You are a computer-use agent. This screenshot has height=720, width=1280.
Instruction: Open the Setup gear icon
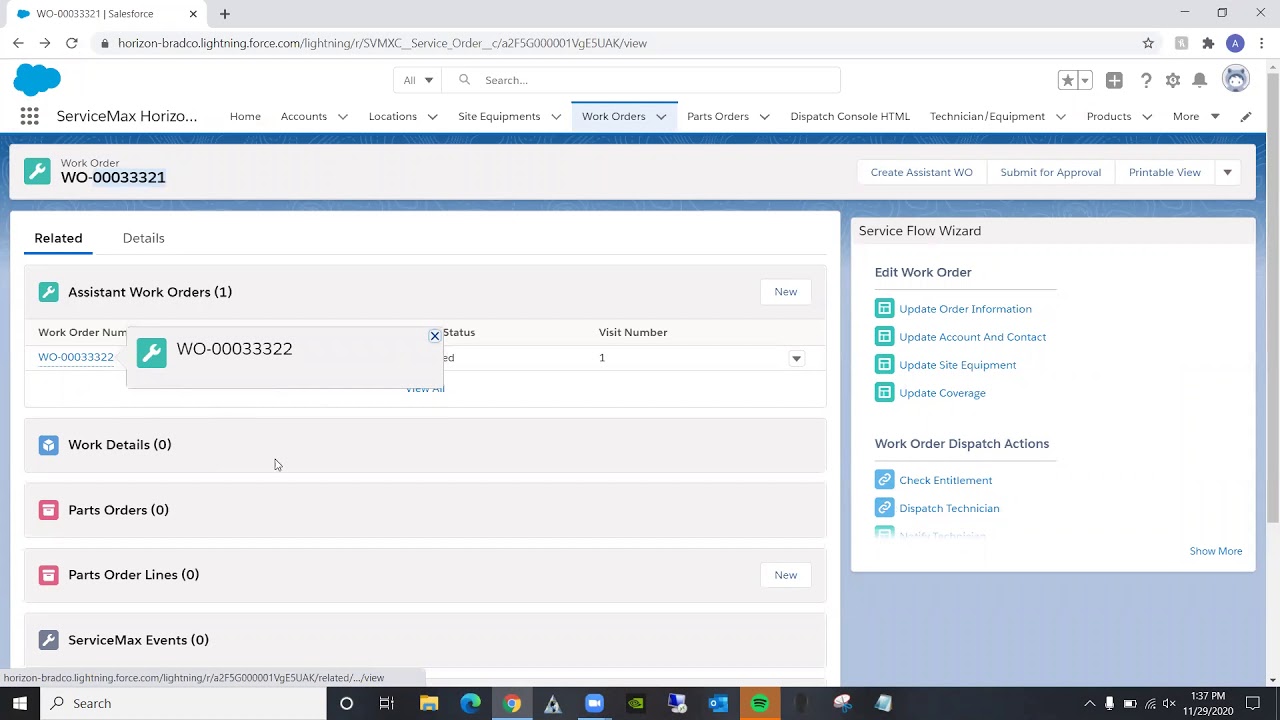pyautogui.click(x=1173, y=80)
